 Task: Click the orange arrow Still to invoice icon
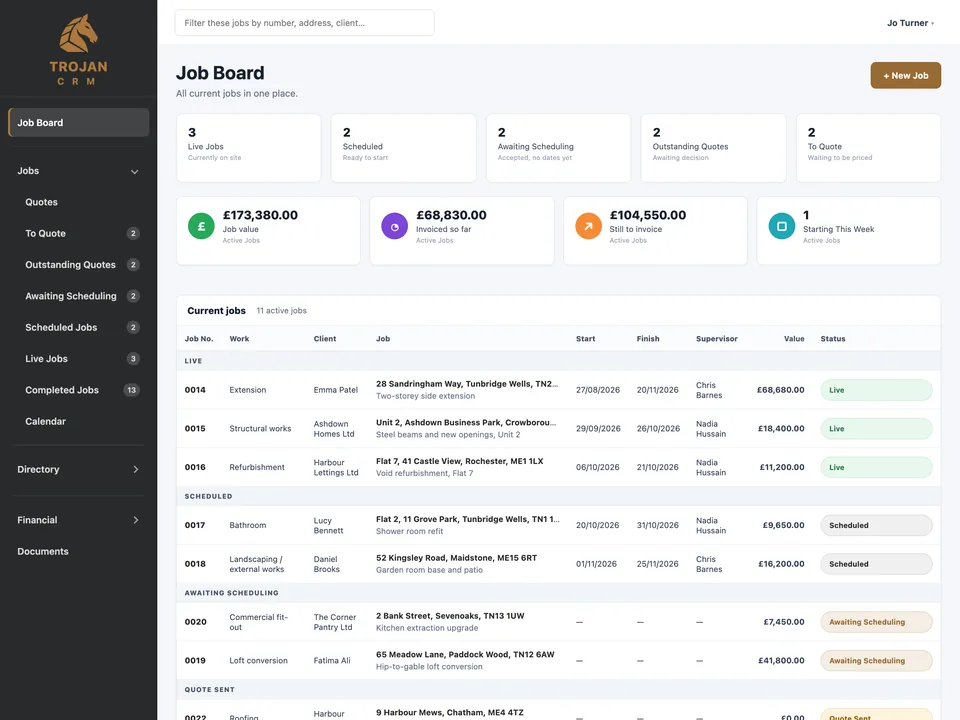[588, 226]
